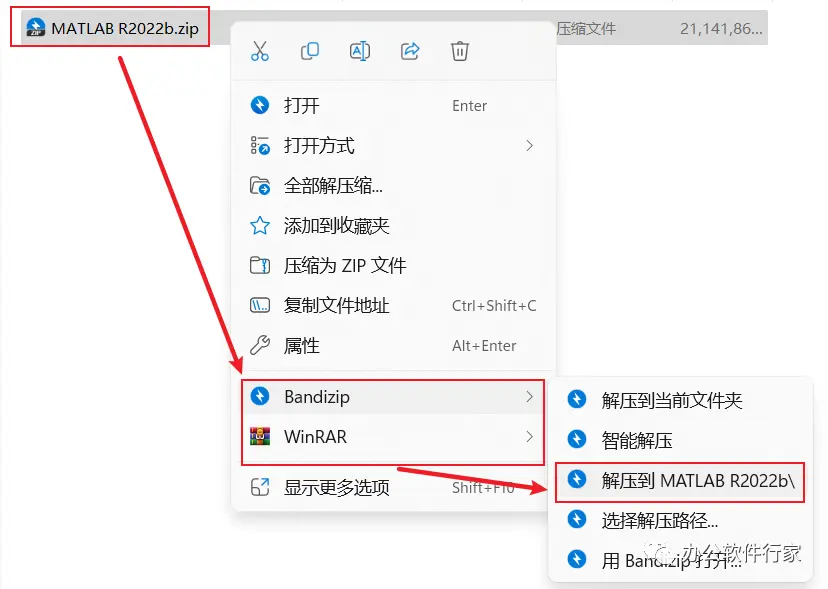Click the icon beside 用 Bandizip 打开
The width and height of the screenshot is (828, 589).
coord(577,559)
